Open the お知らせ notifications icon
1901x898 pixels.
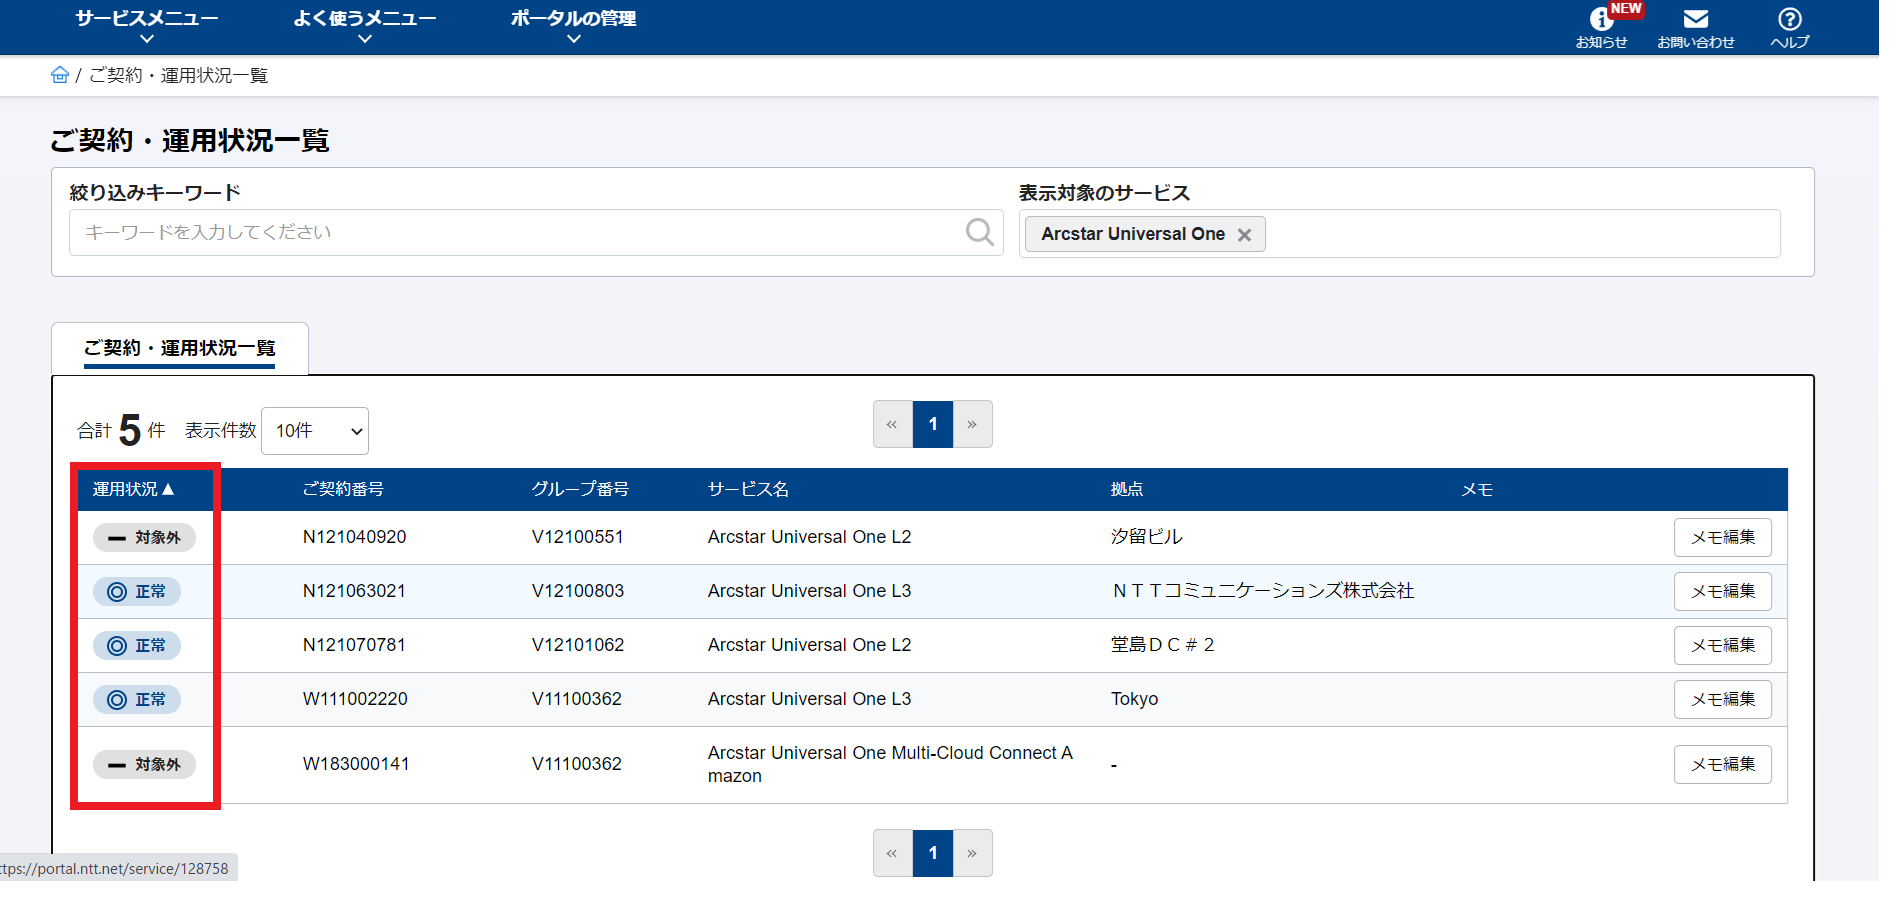pyautogui.click(x=1602, y=26)
